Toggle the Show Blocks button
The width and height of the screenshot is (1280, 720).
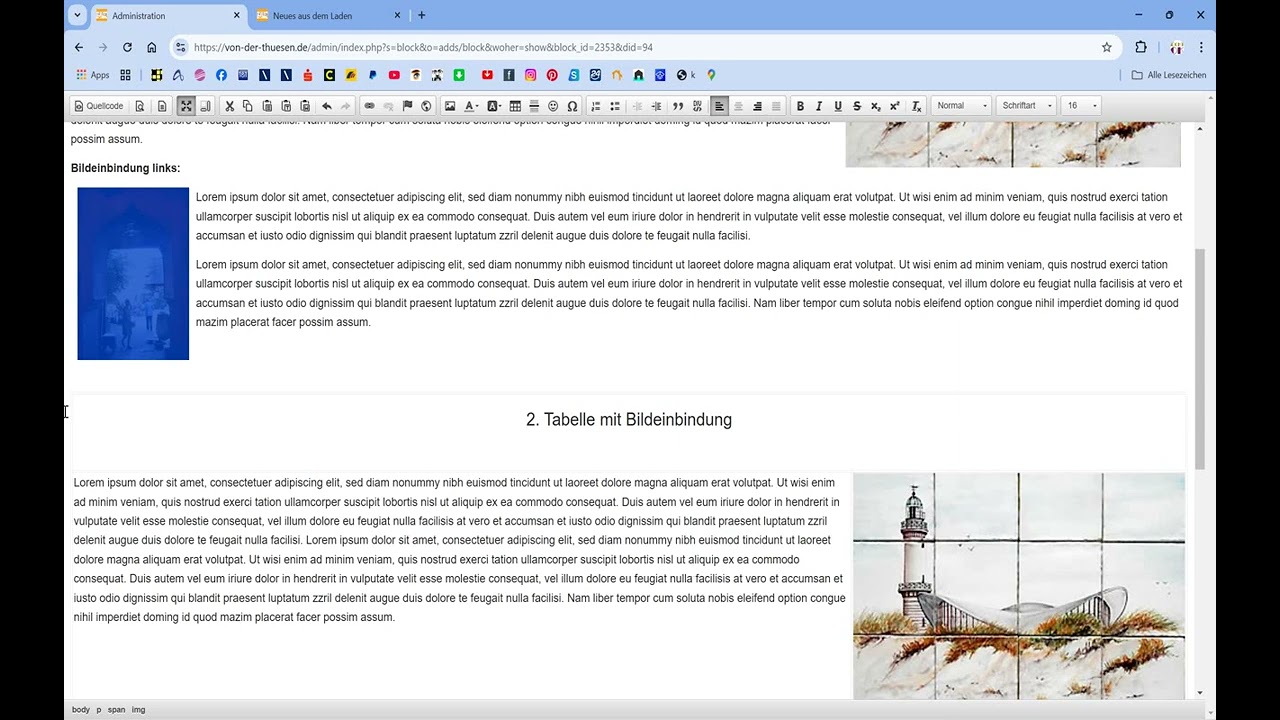pyautogui.click(x=205, y=106)
